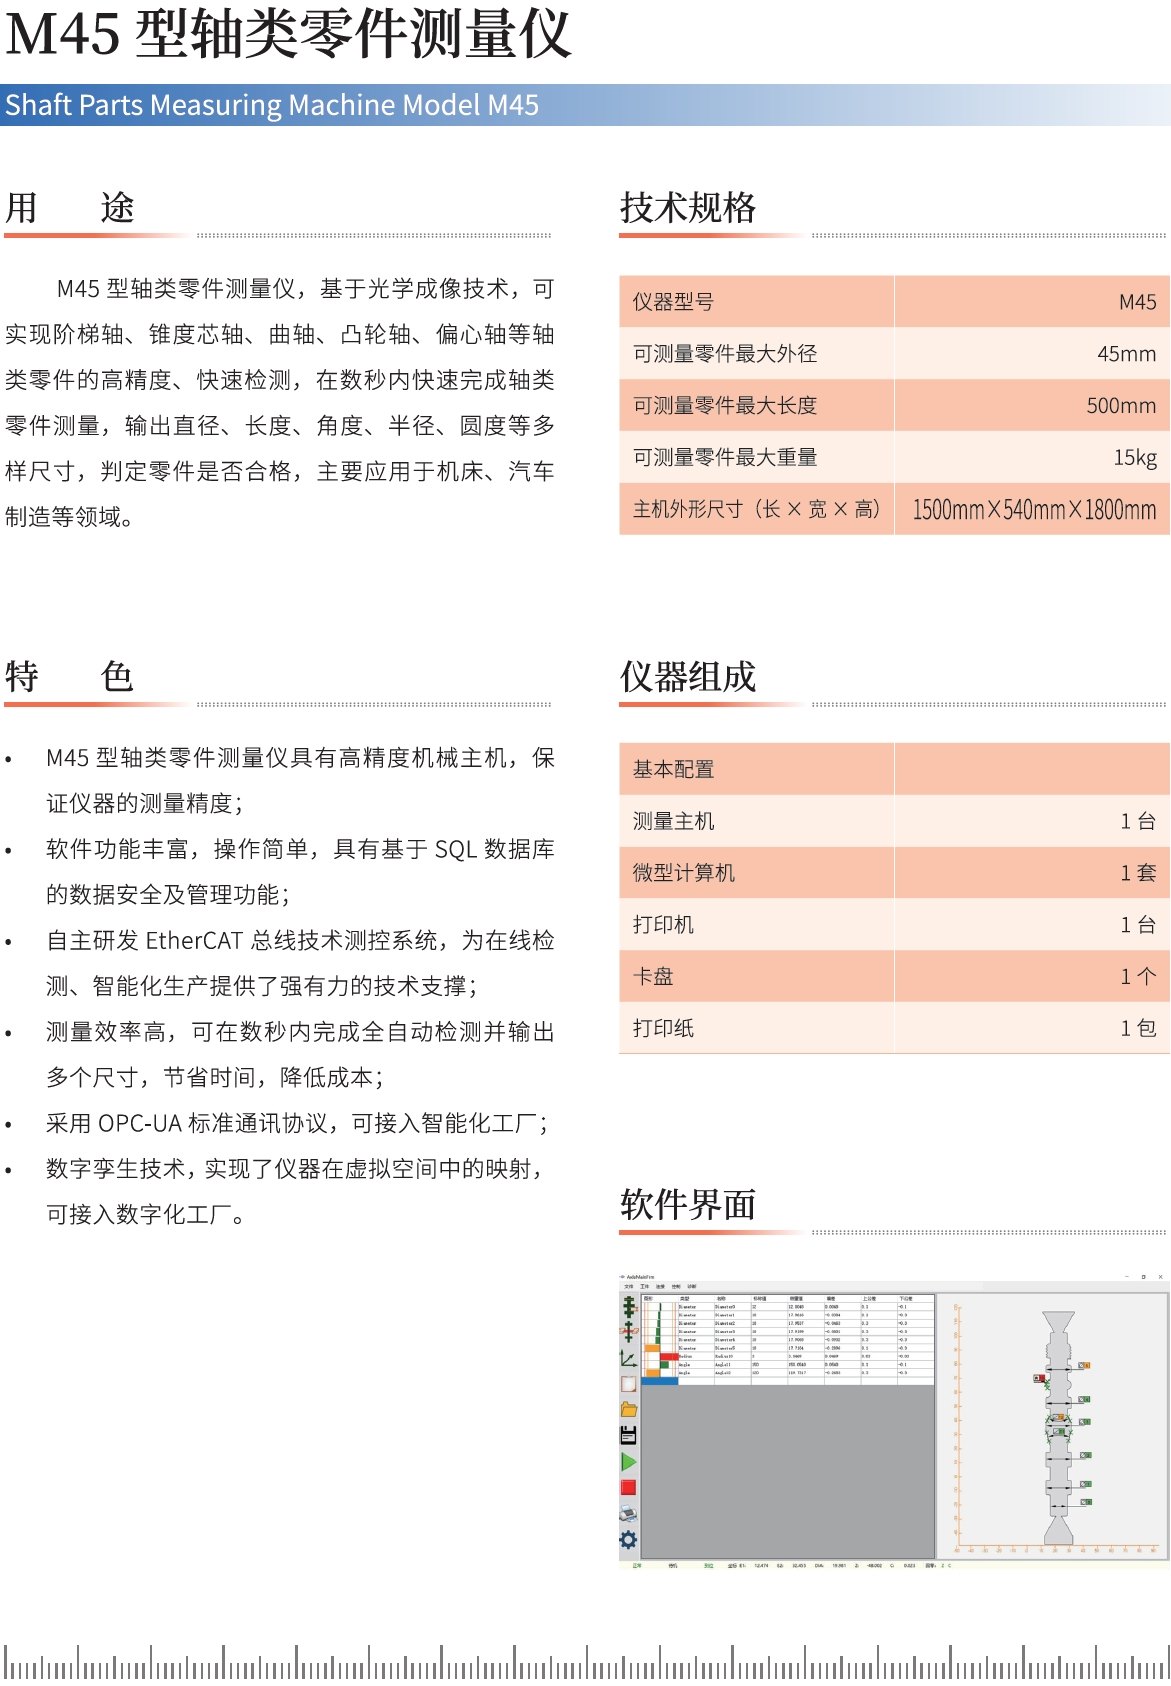Viewport: 1171px width, 1686px height.
Task: Open the yellow folder icon in sidebar
Action: pos(628,1409)
